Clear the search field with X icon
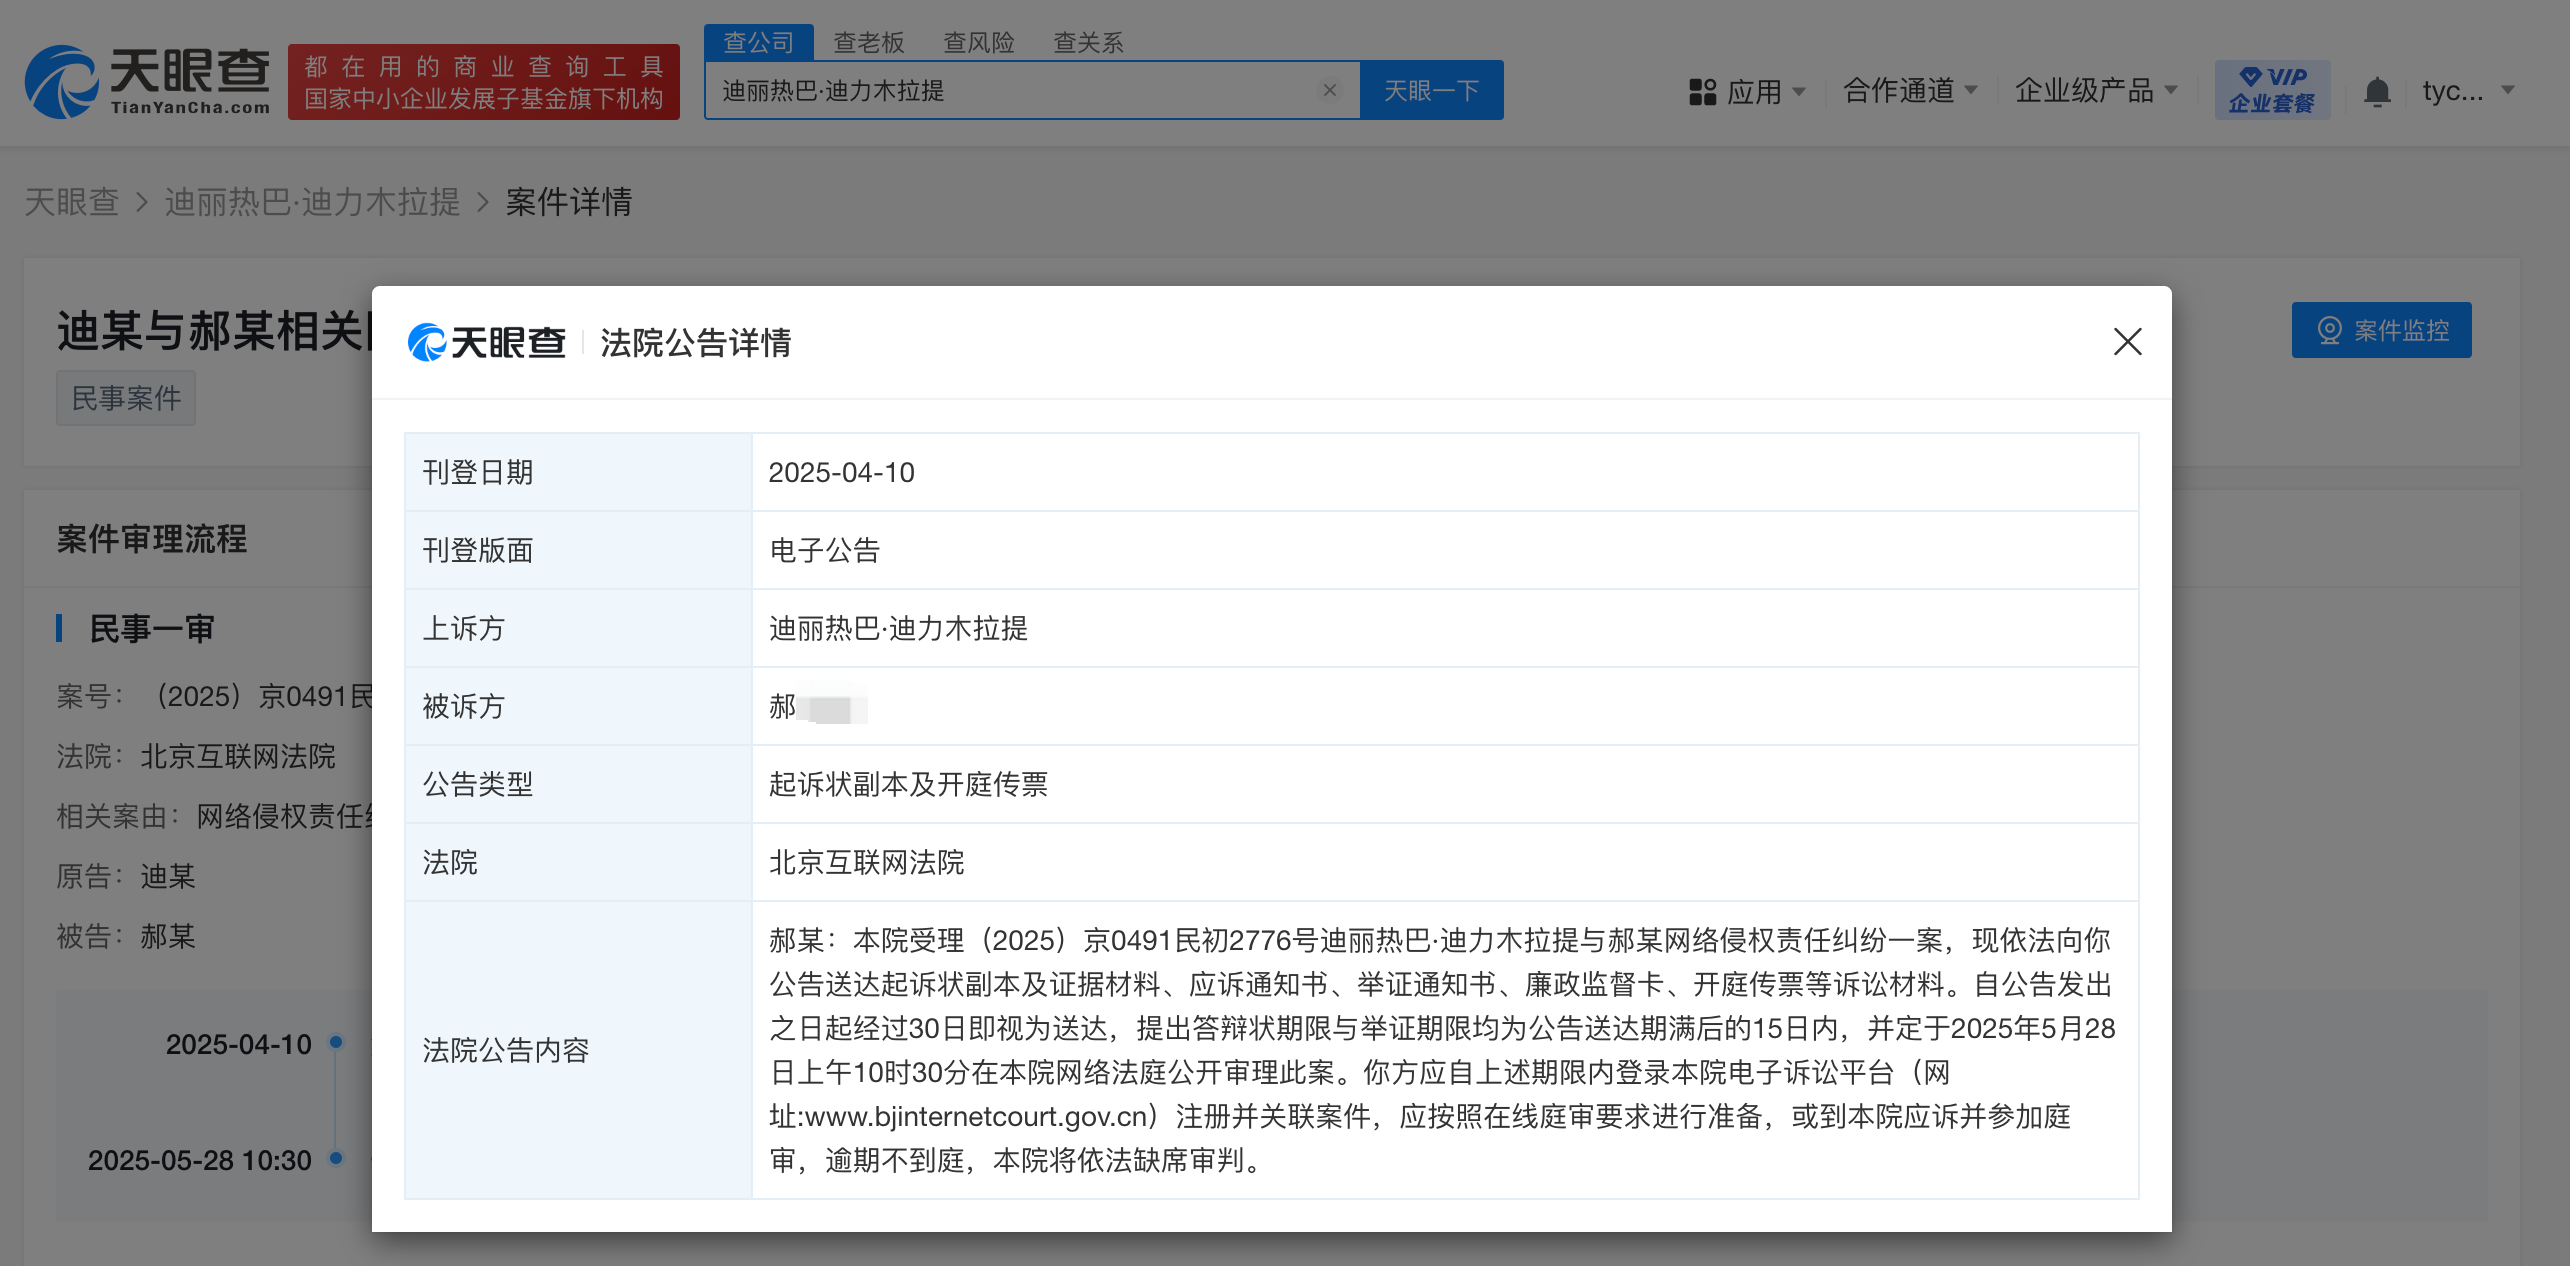Screen dimensions: 2570x1266 pyautogui.click(x=1329, y=90)
